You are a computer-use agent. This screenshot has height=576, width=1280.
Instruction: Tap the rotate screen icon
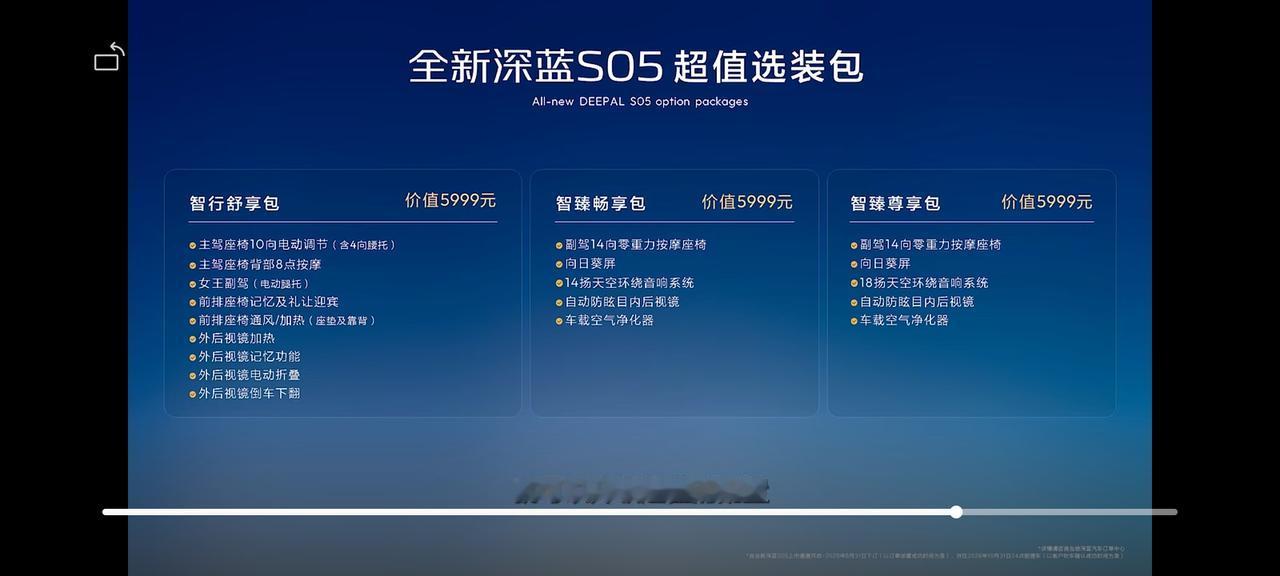110,57
